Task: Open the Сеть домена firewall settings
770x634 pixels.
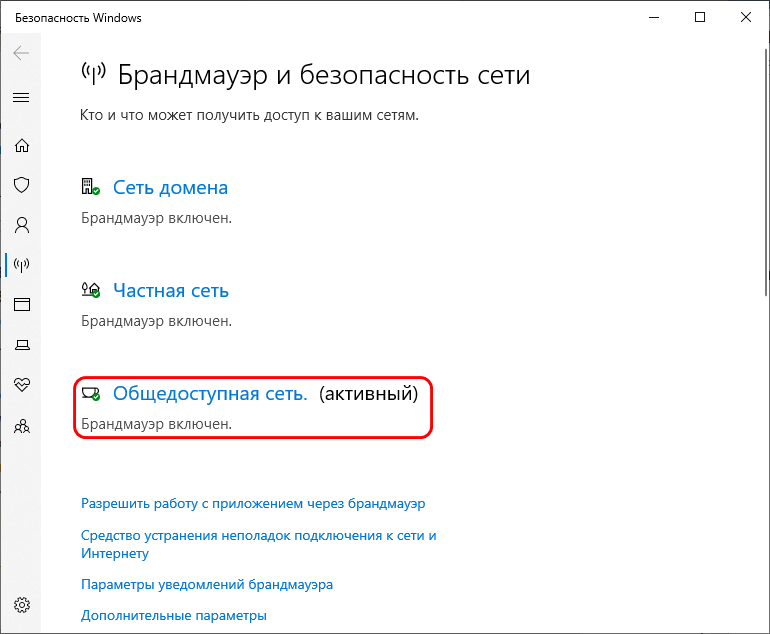Action: [170, 188]
